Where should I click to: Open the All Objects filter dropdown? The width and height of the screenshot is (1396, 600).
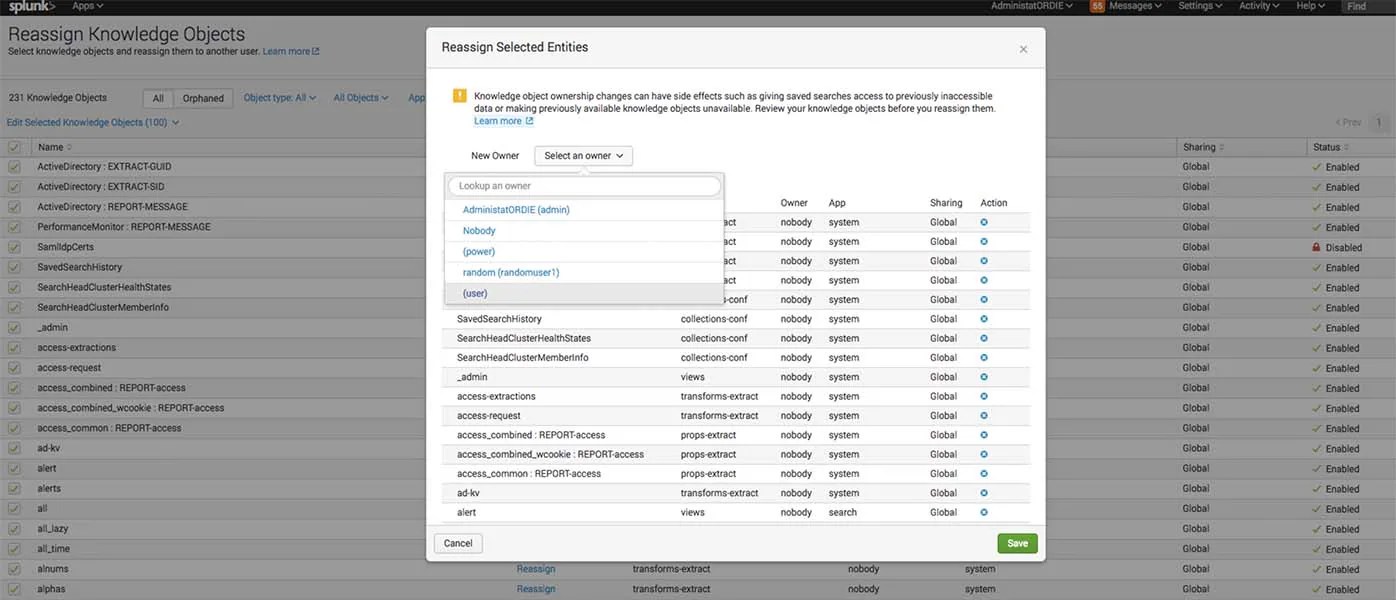(x=360, y=97)
